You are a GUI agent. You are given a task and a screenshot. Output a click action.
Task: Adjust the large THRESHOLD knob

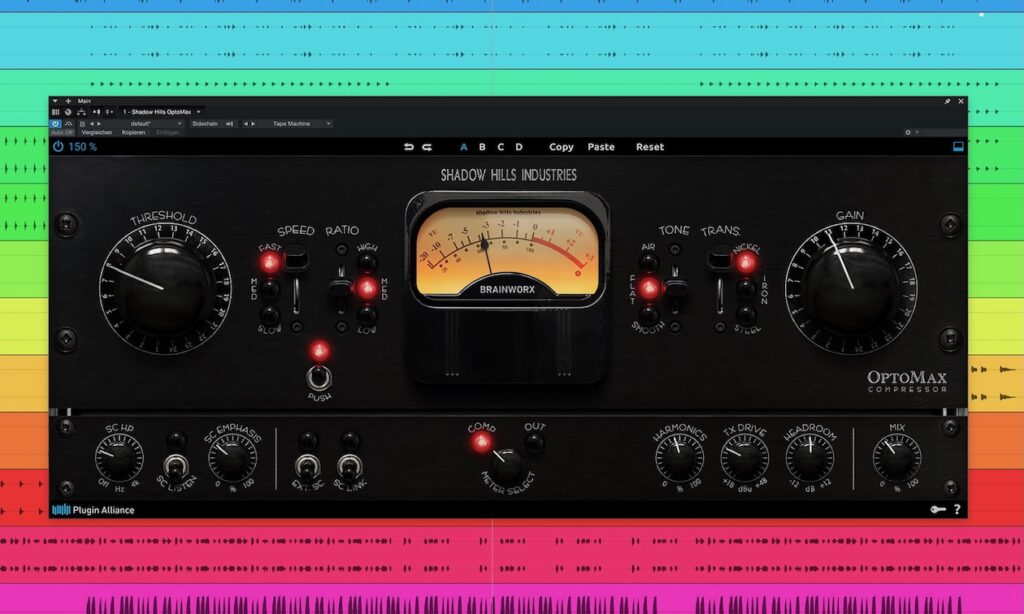(164, 287)
